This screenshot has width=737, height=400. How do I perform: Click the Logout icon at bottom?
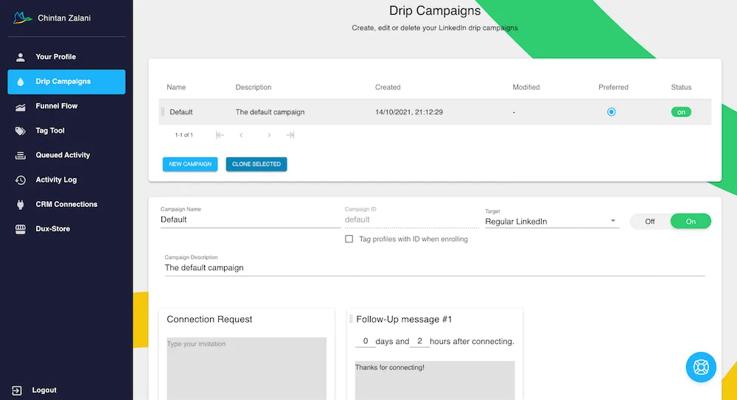pyautogui.click(x=17, y=390)
